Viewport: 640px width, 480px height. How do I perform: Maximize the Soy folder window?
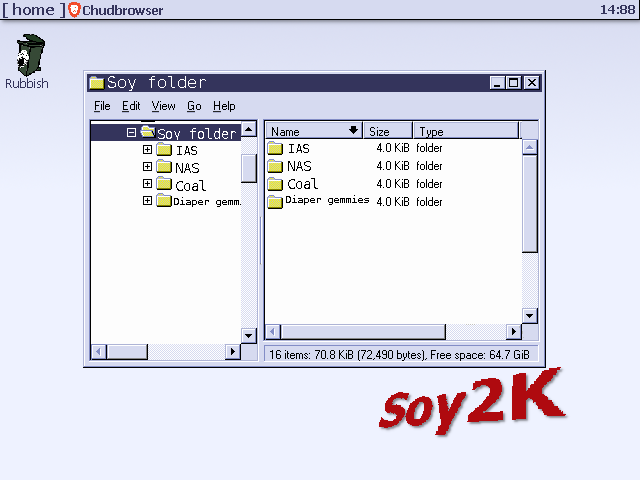(513, 83)
